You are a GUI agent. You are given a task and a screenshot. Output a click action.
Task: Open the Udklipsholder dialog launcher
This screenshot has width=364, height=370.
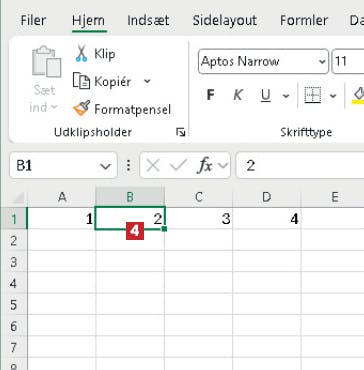pos(181,132)
